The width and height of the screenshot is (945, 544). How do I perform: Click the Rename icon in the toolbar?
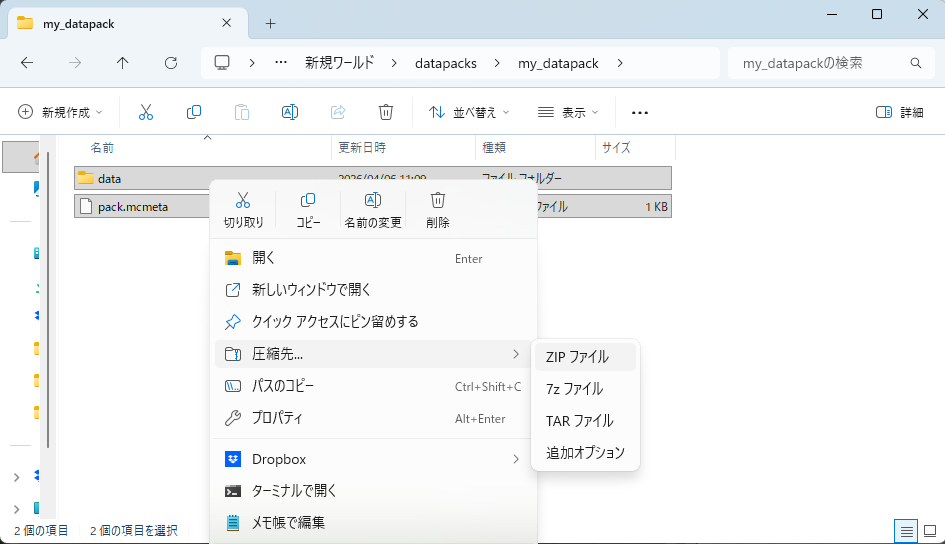coord(290,112)
